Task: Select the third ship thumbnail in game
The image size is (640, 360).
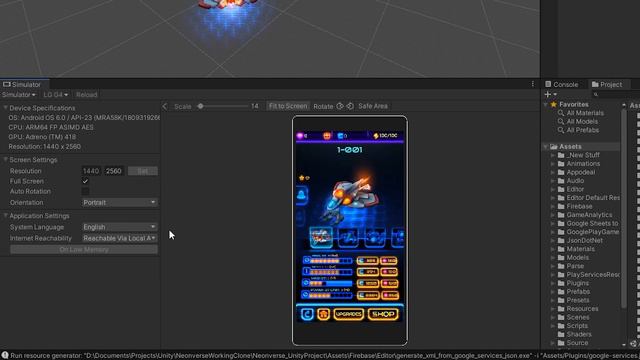Action: pos(375,237)
